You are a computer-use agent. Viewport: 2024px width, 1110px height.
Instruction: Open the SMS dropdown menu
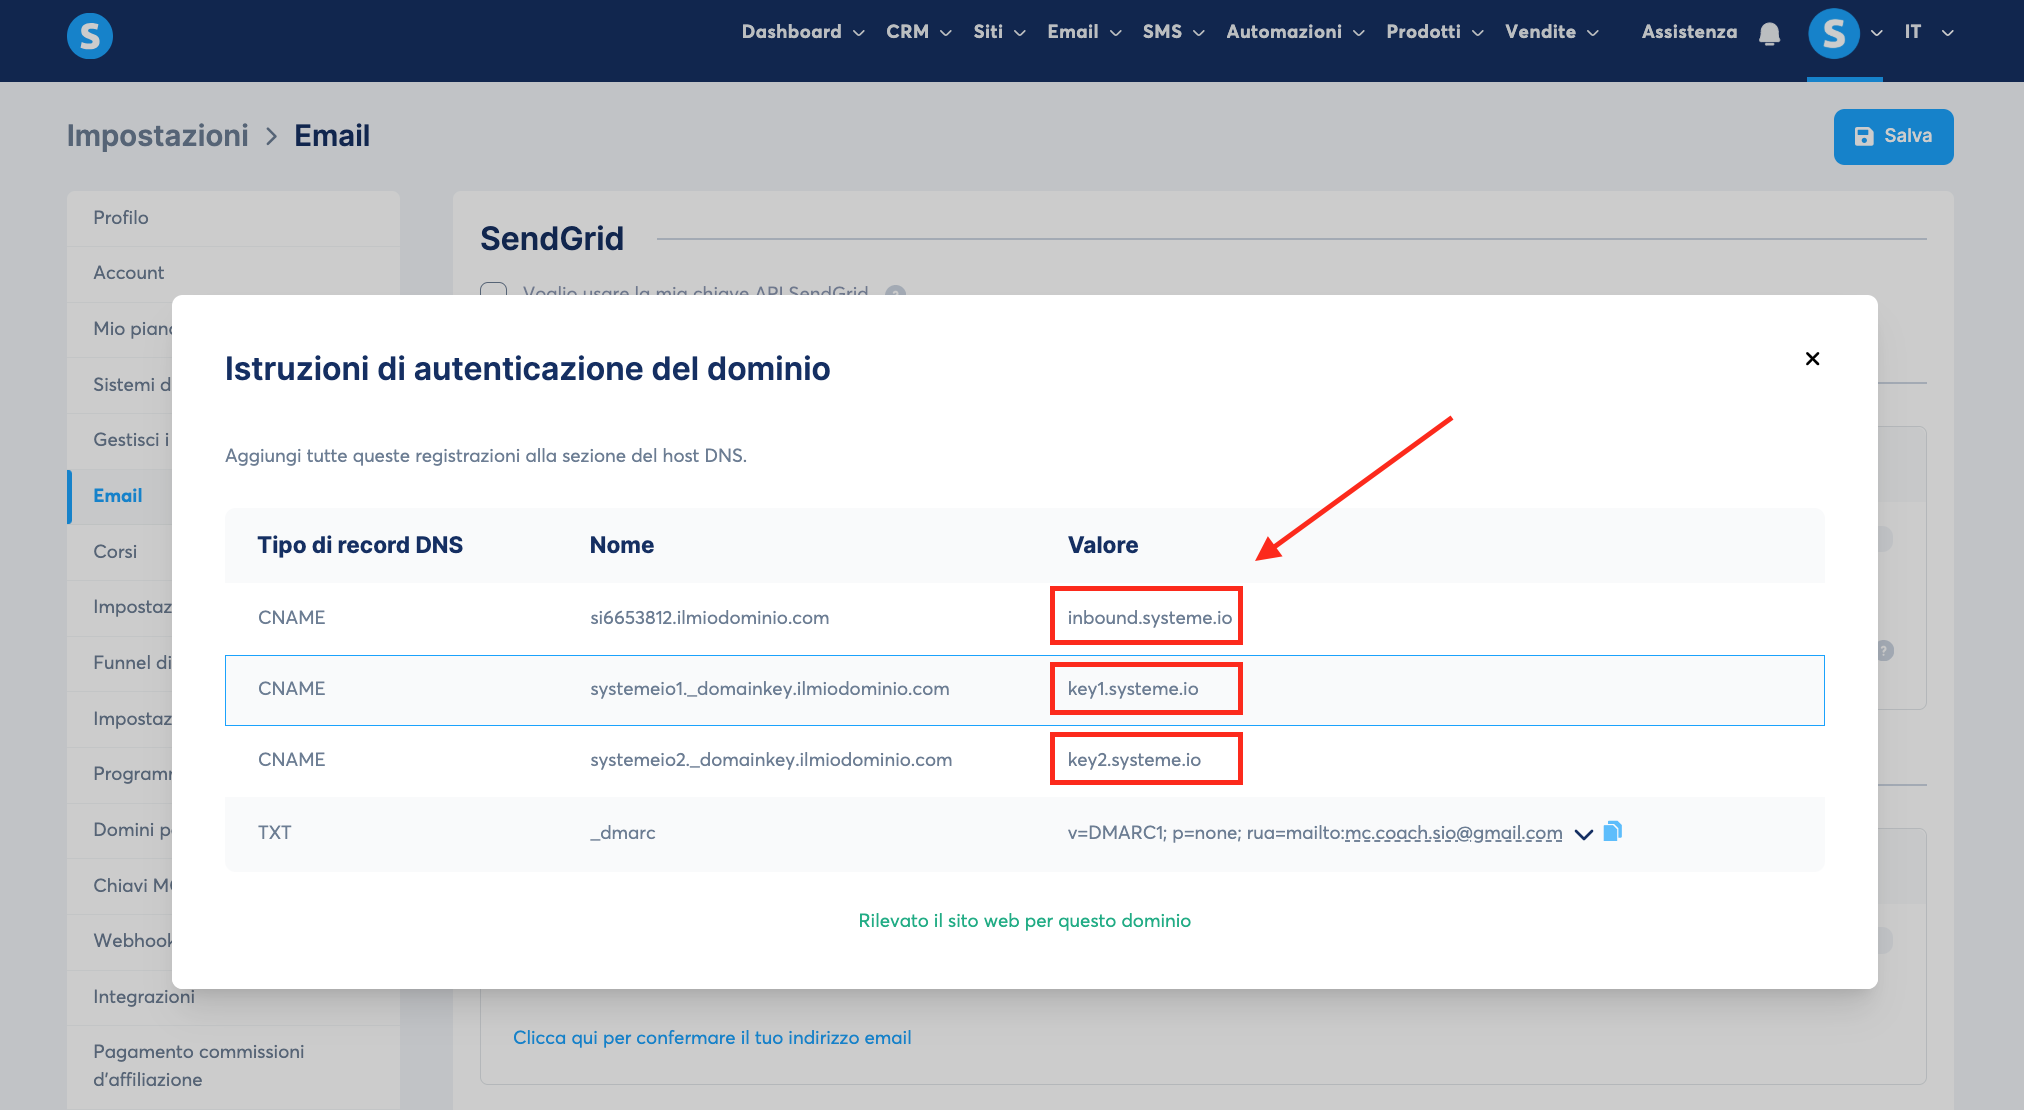pos(1173,32)
